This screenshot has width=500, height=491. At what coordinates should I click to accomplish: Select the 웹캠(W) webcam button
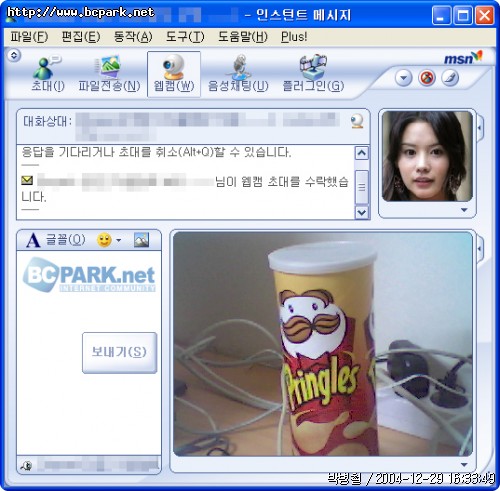(x=174, y=74)
